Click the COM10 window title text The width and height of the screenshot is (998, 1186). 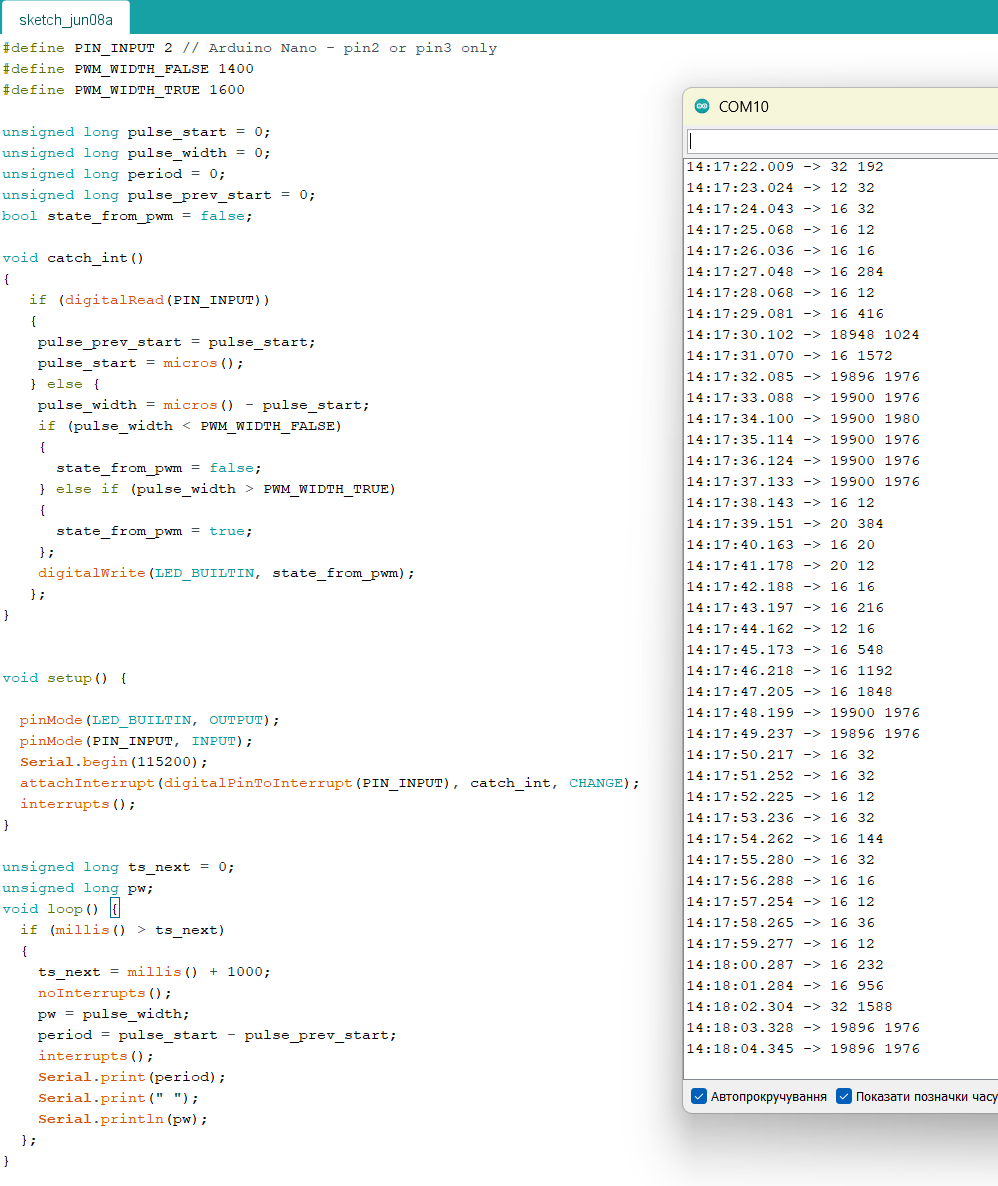coord(743,107)
